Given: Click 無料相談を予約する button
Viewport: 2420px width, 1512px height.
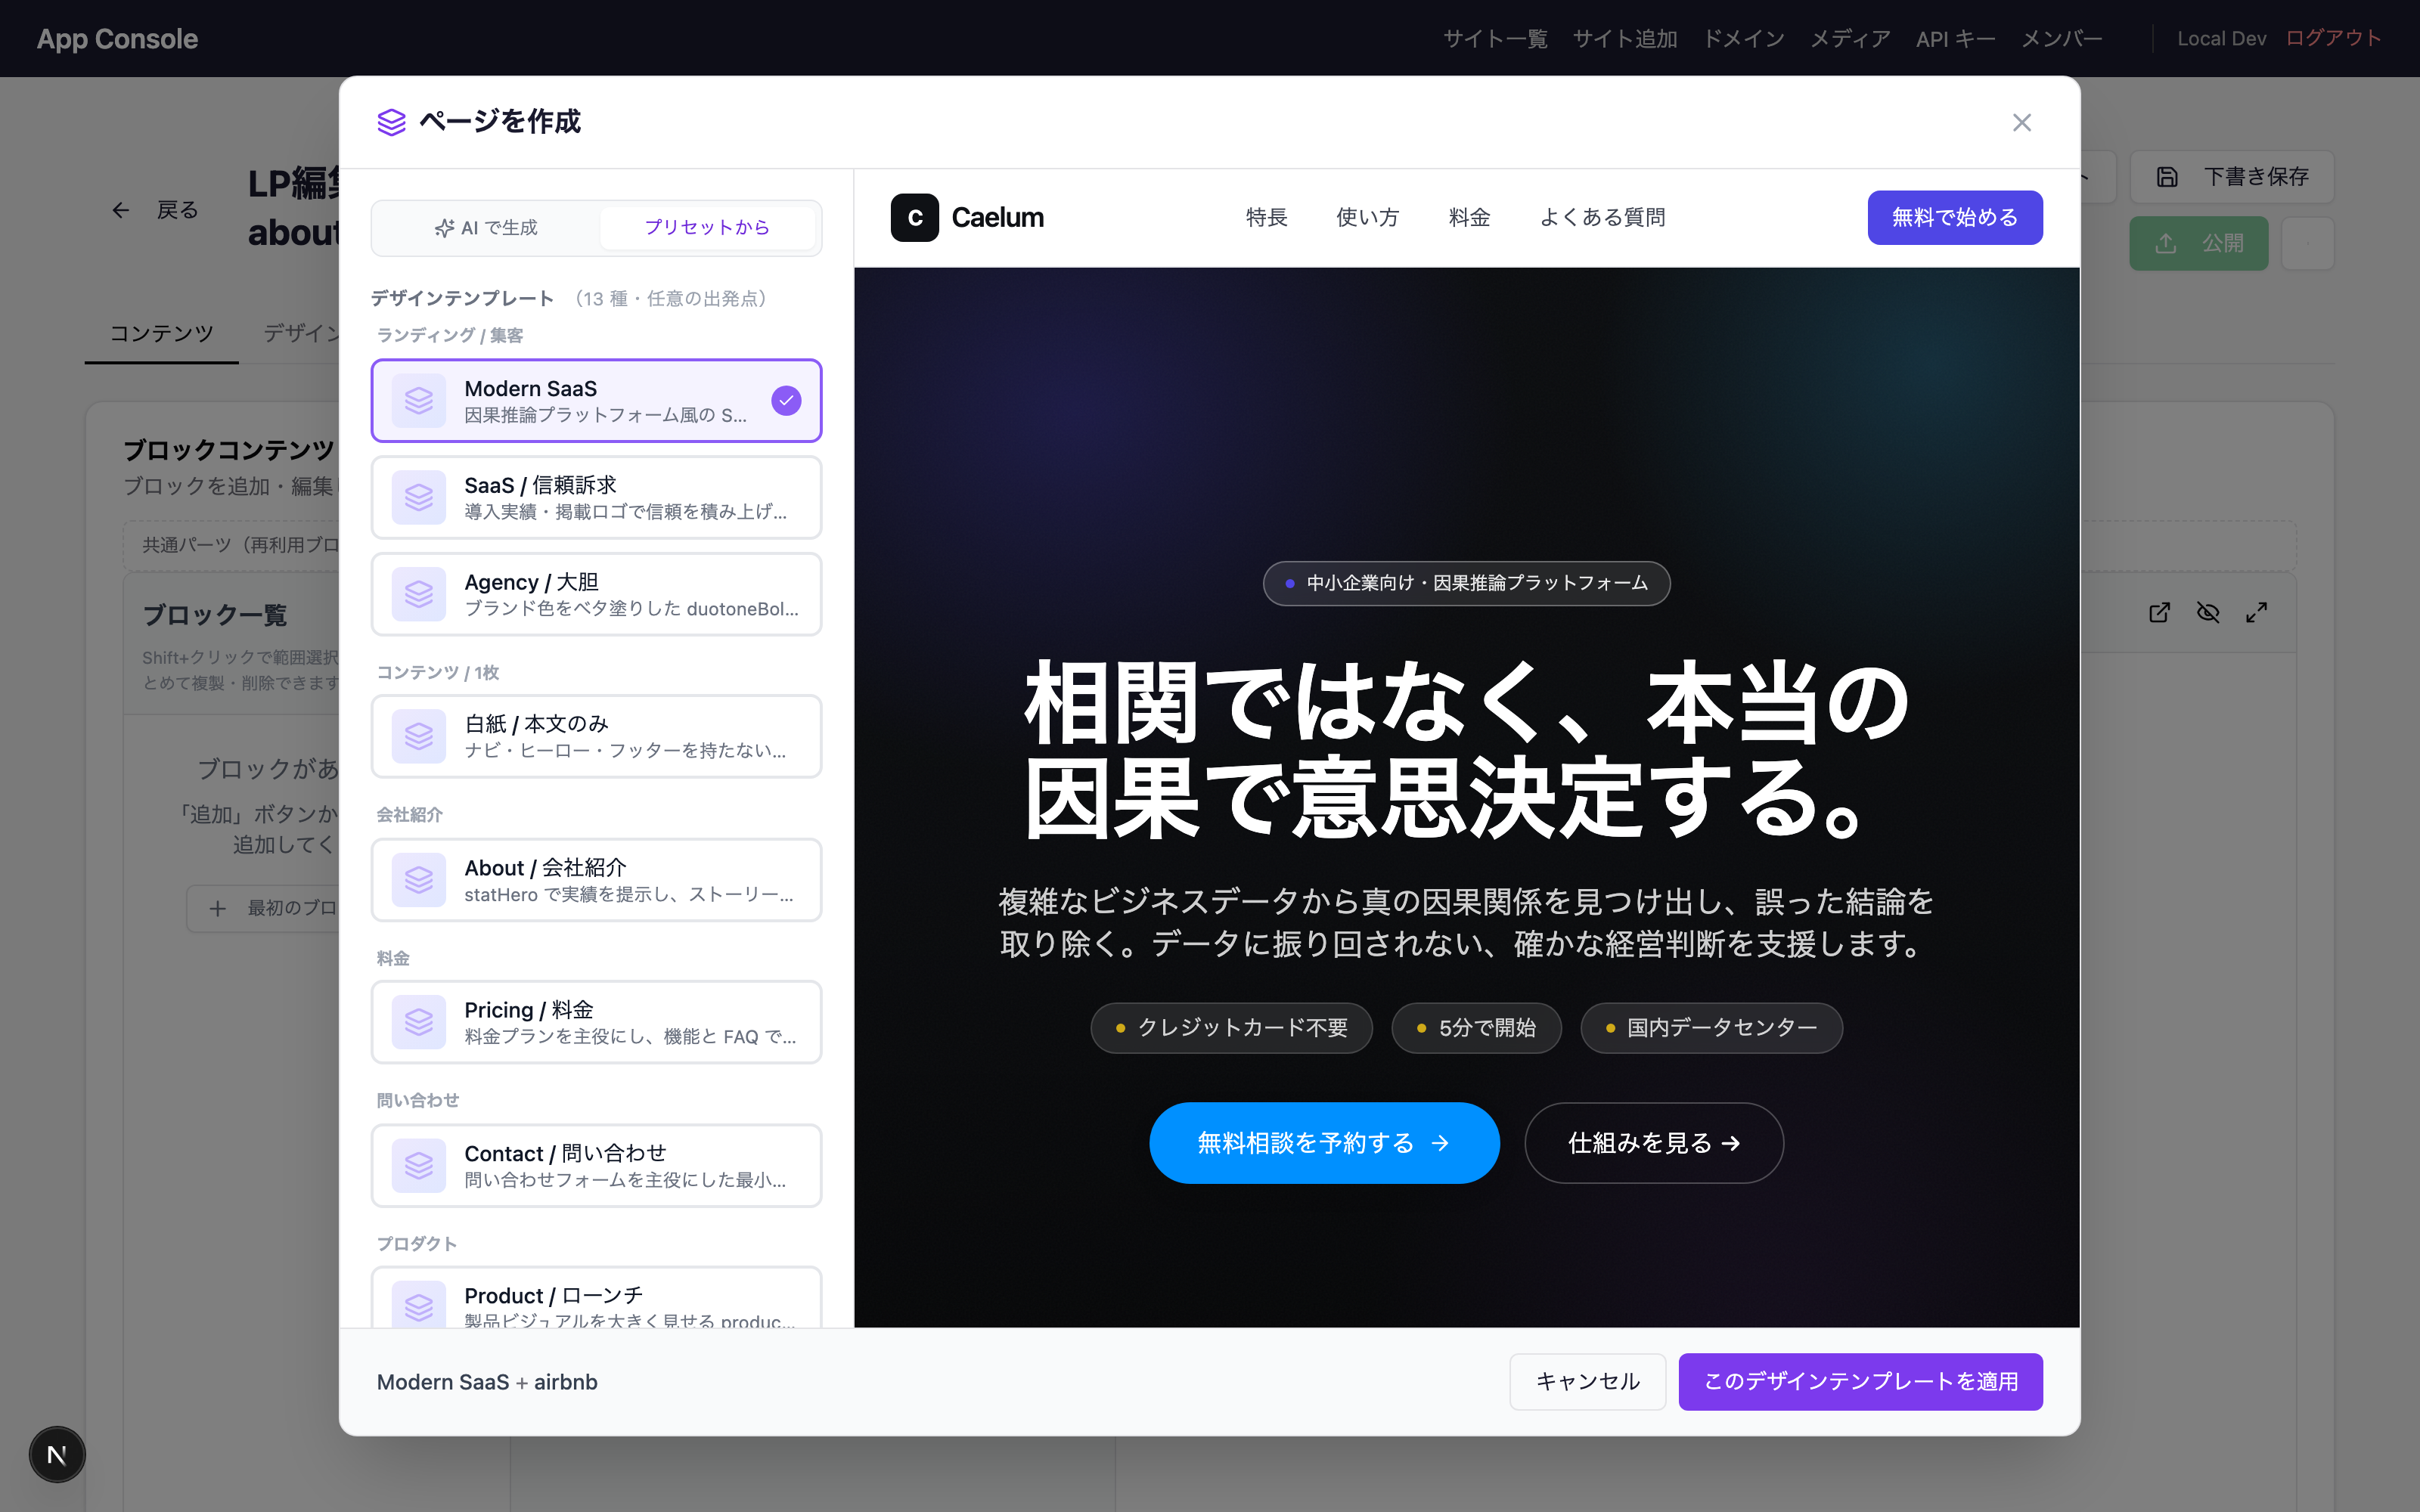Looking at the screenshot, I should pyautogui.click(x=1324, y=1143).
